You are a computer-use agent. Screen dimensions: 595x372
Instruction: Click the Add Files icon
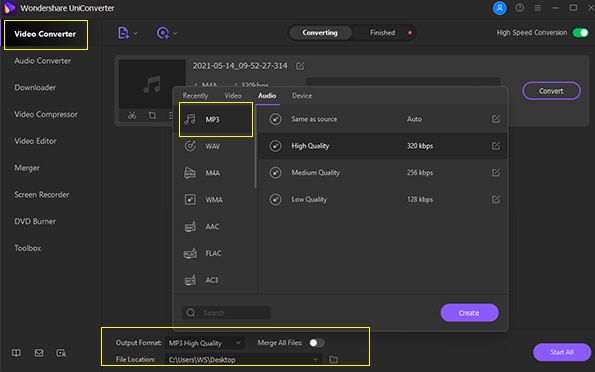coord(123,33)
